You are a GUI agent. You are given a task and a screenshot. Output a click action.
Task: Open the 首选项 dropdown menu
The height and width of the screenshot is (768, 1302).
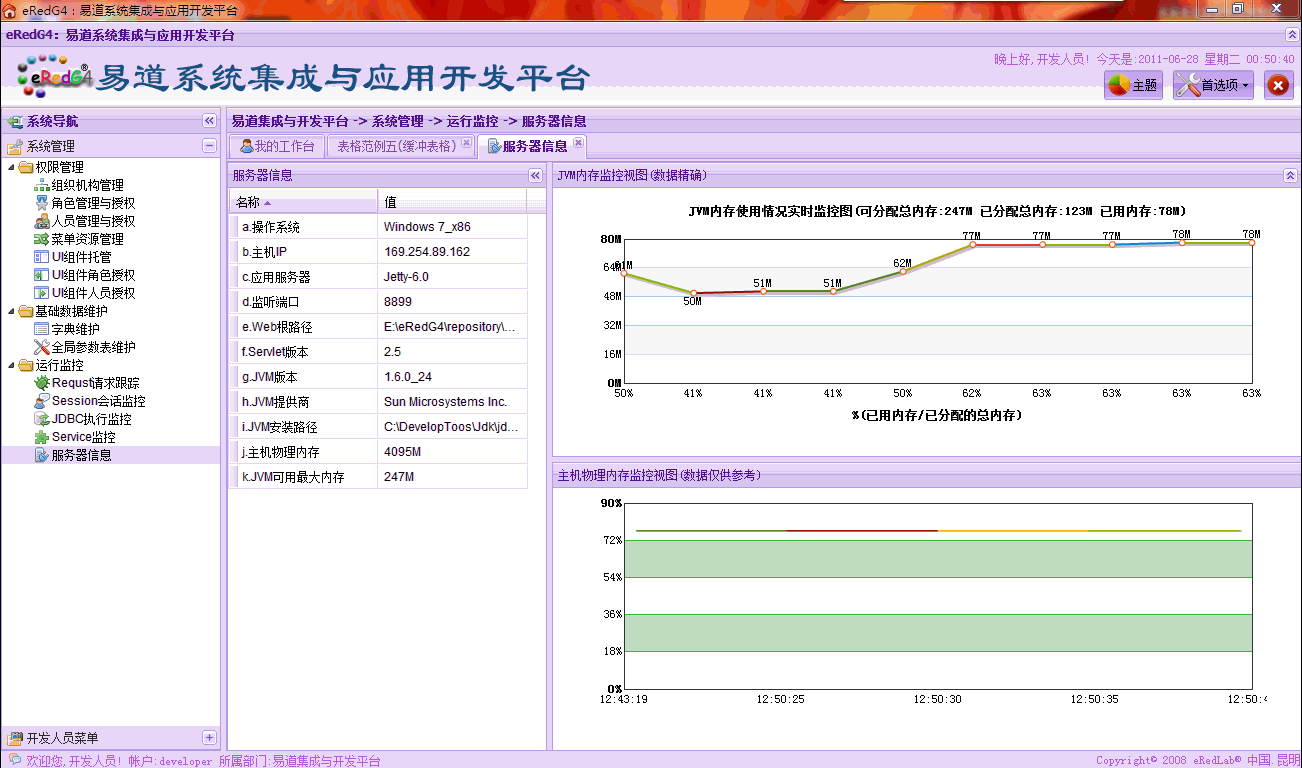pos(1214,86)
